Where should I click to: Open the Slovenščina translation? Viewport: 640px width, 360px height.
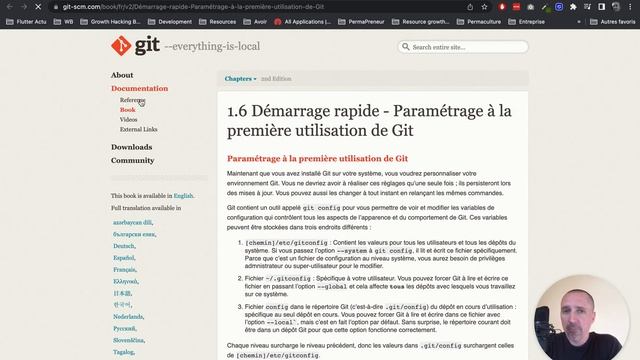click(129, 340)
